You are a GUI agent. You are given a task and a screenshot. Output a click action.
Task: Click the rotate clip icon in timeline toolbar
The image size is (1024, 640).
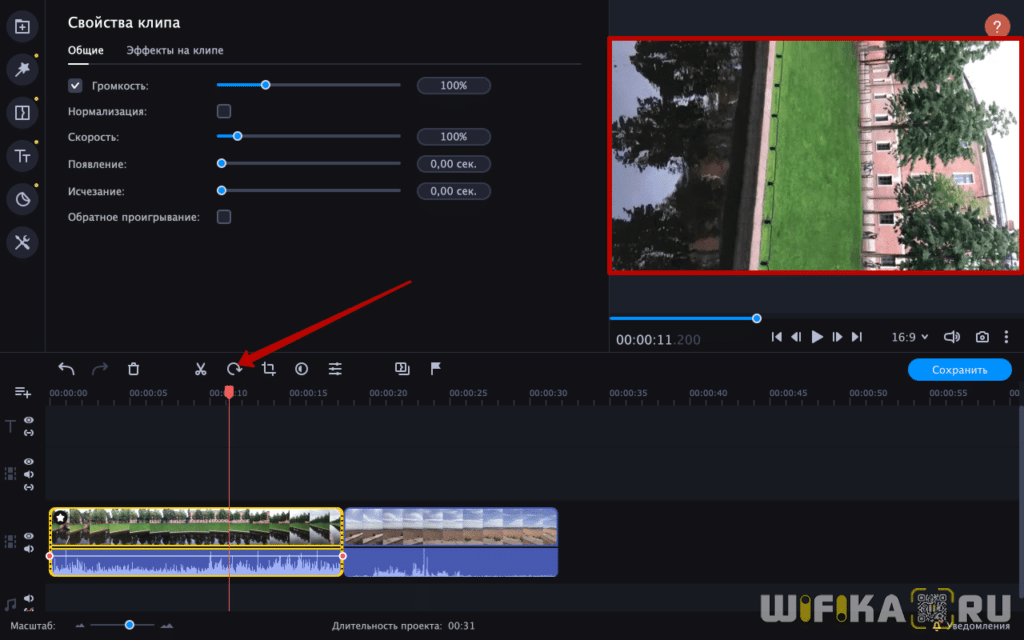point(235,369)
